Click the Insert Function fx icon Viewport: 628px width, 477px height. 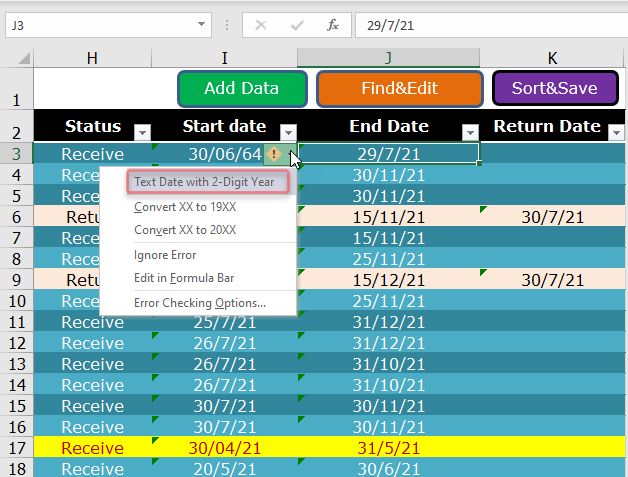[333, 24]
